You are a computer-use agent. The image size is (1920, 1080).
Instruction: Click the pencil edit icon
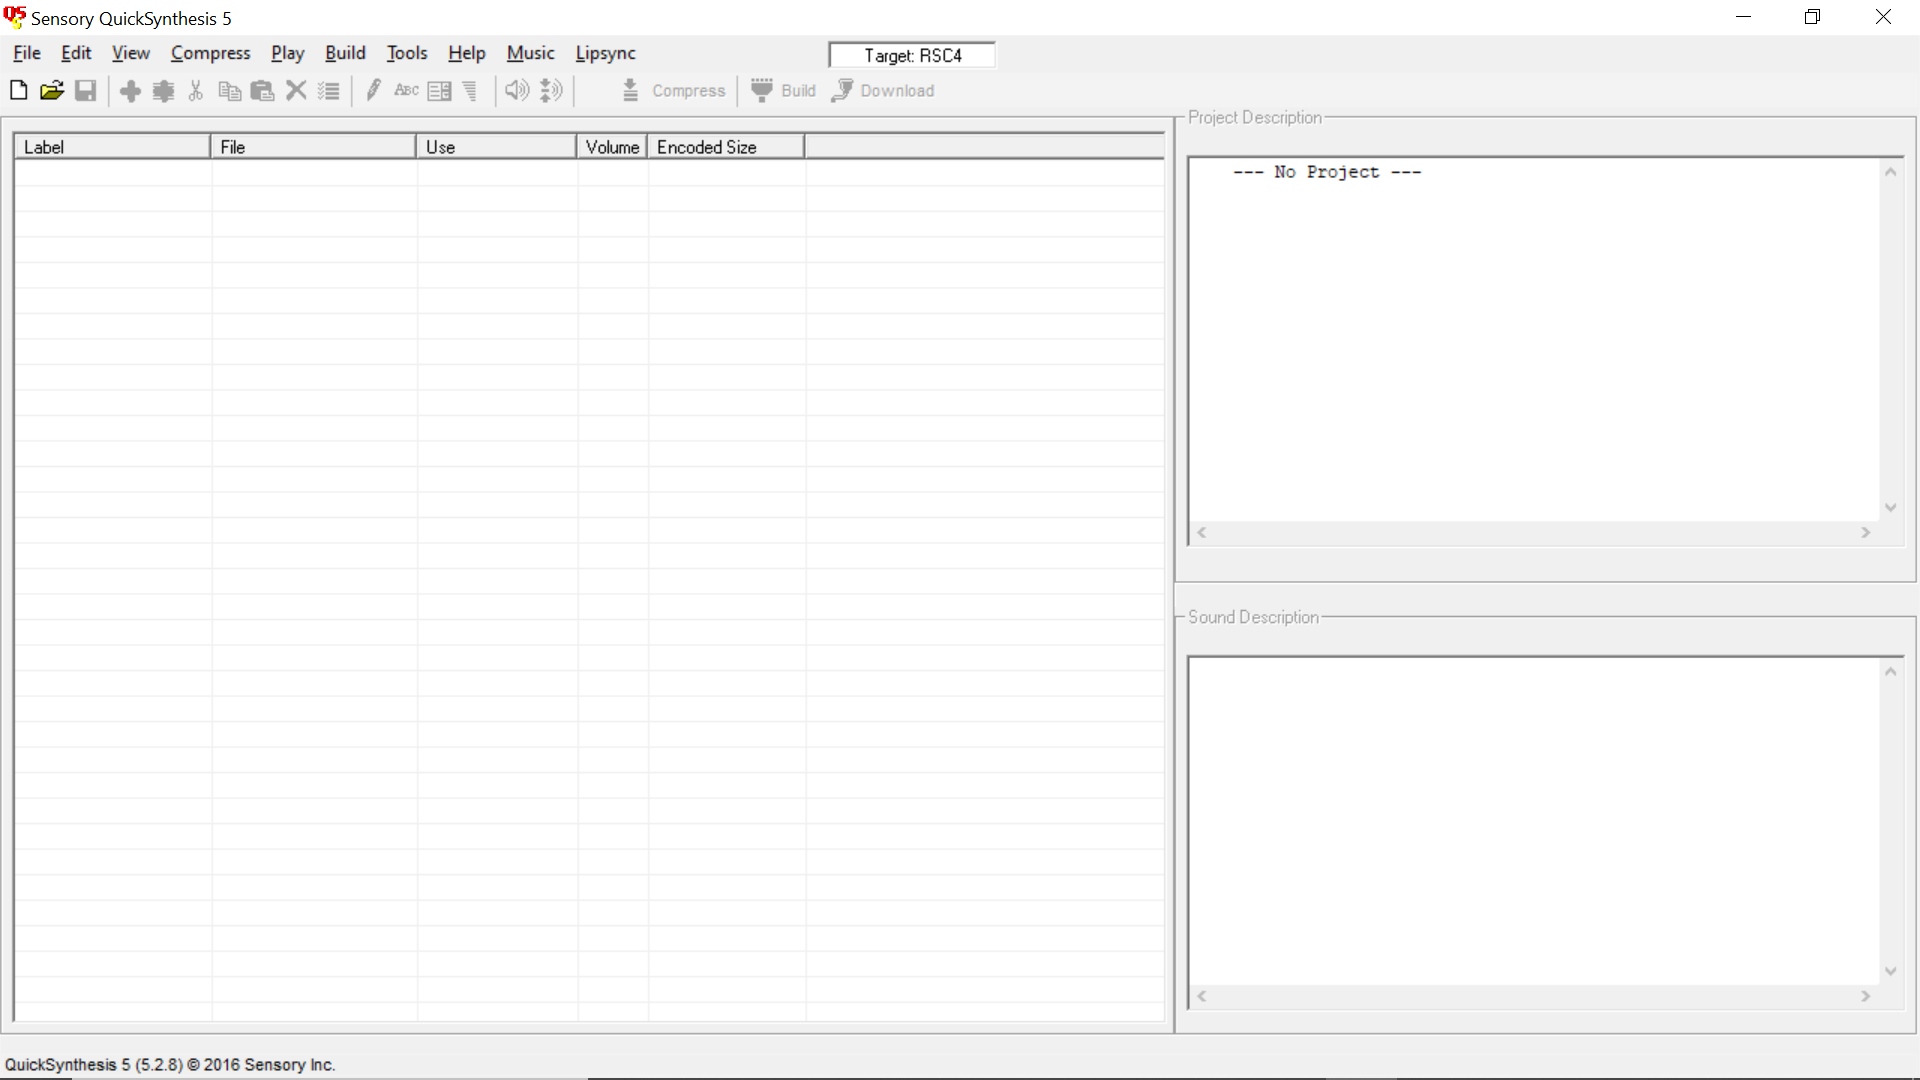tap(374, 90)
